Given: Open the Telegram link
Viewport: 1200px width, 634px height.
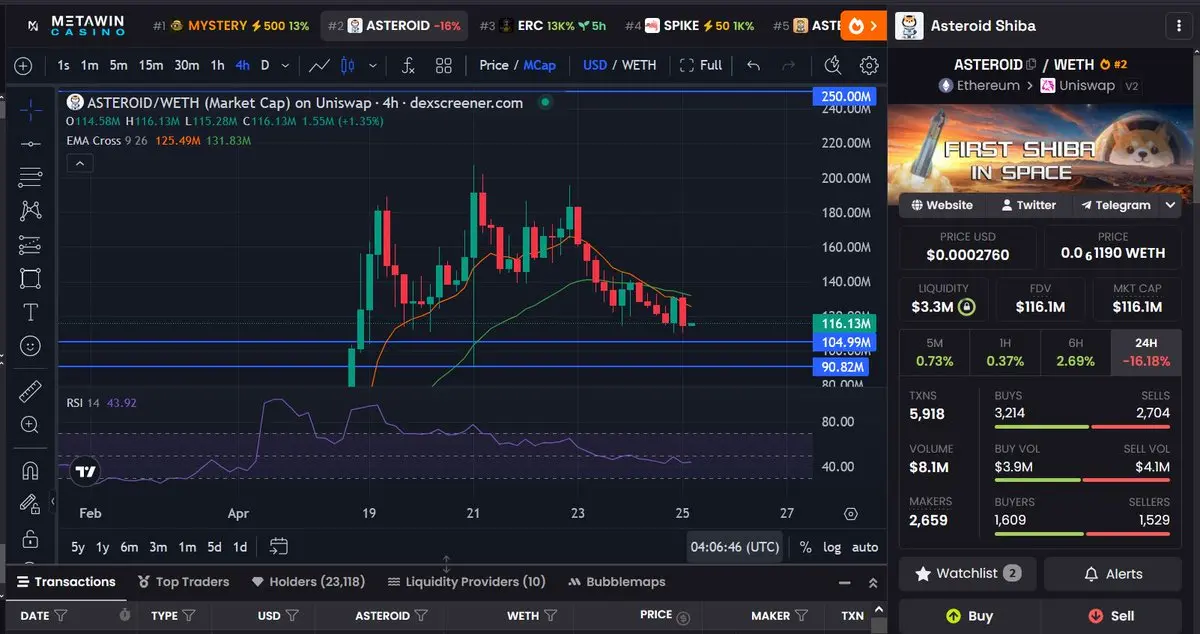Looking at the screenshot, I should 1115,205.
